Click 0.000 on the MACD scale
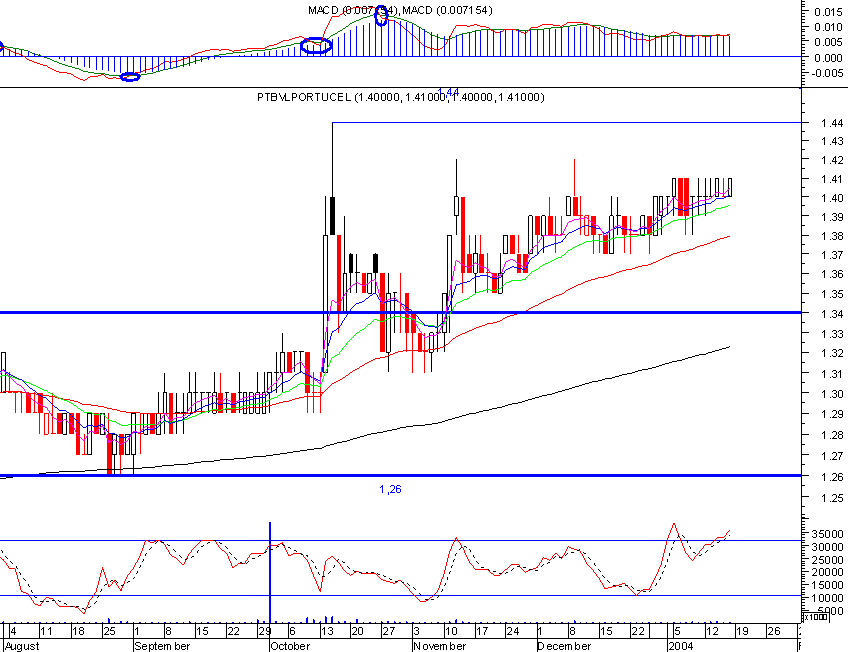Viewport: 848px width, 652px height. point(828,58)
